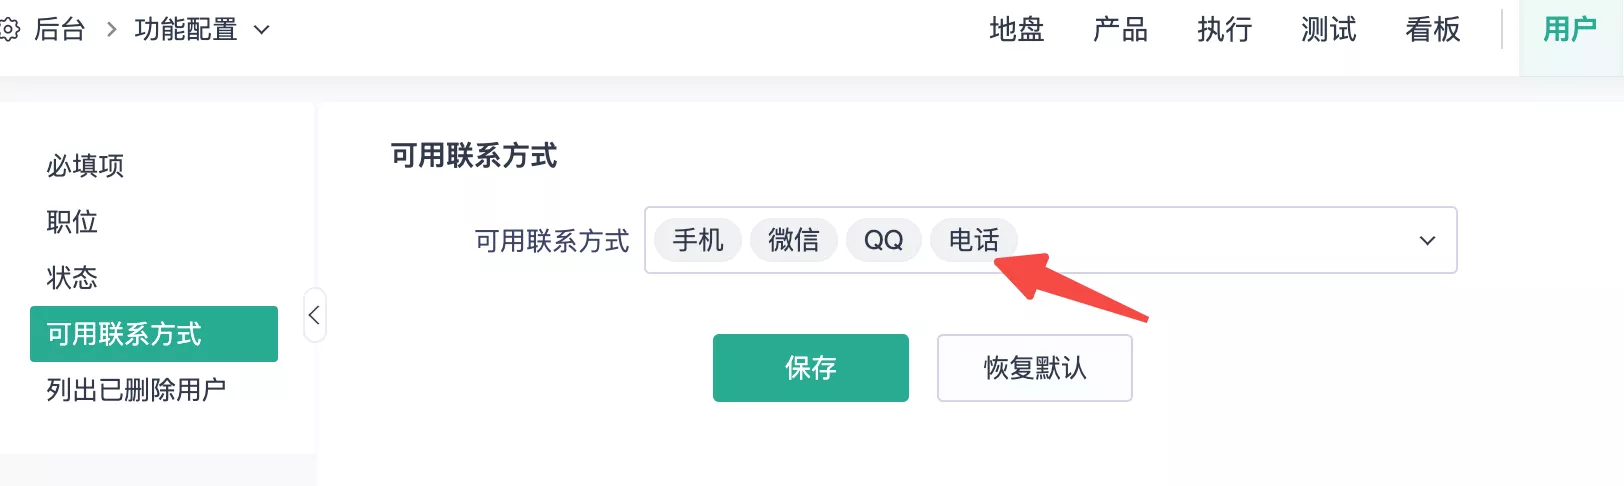Select the 用户 top navigation tab
This screenshot has width=1624, height=486.
(x=1569, y=30)
